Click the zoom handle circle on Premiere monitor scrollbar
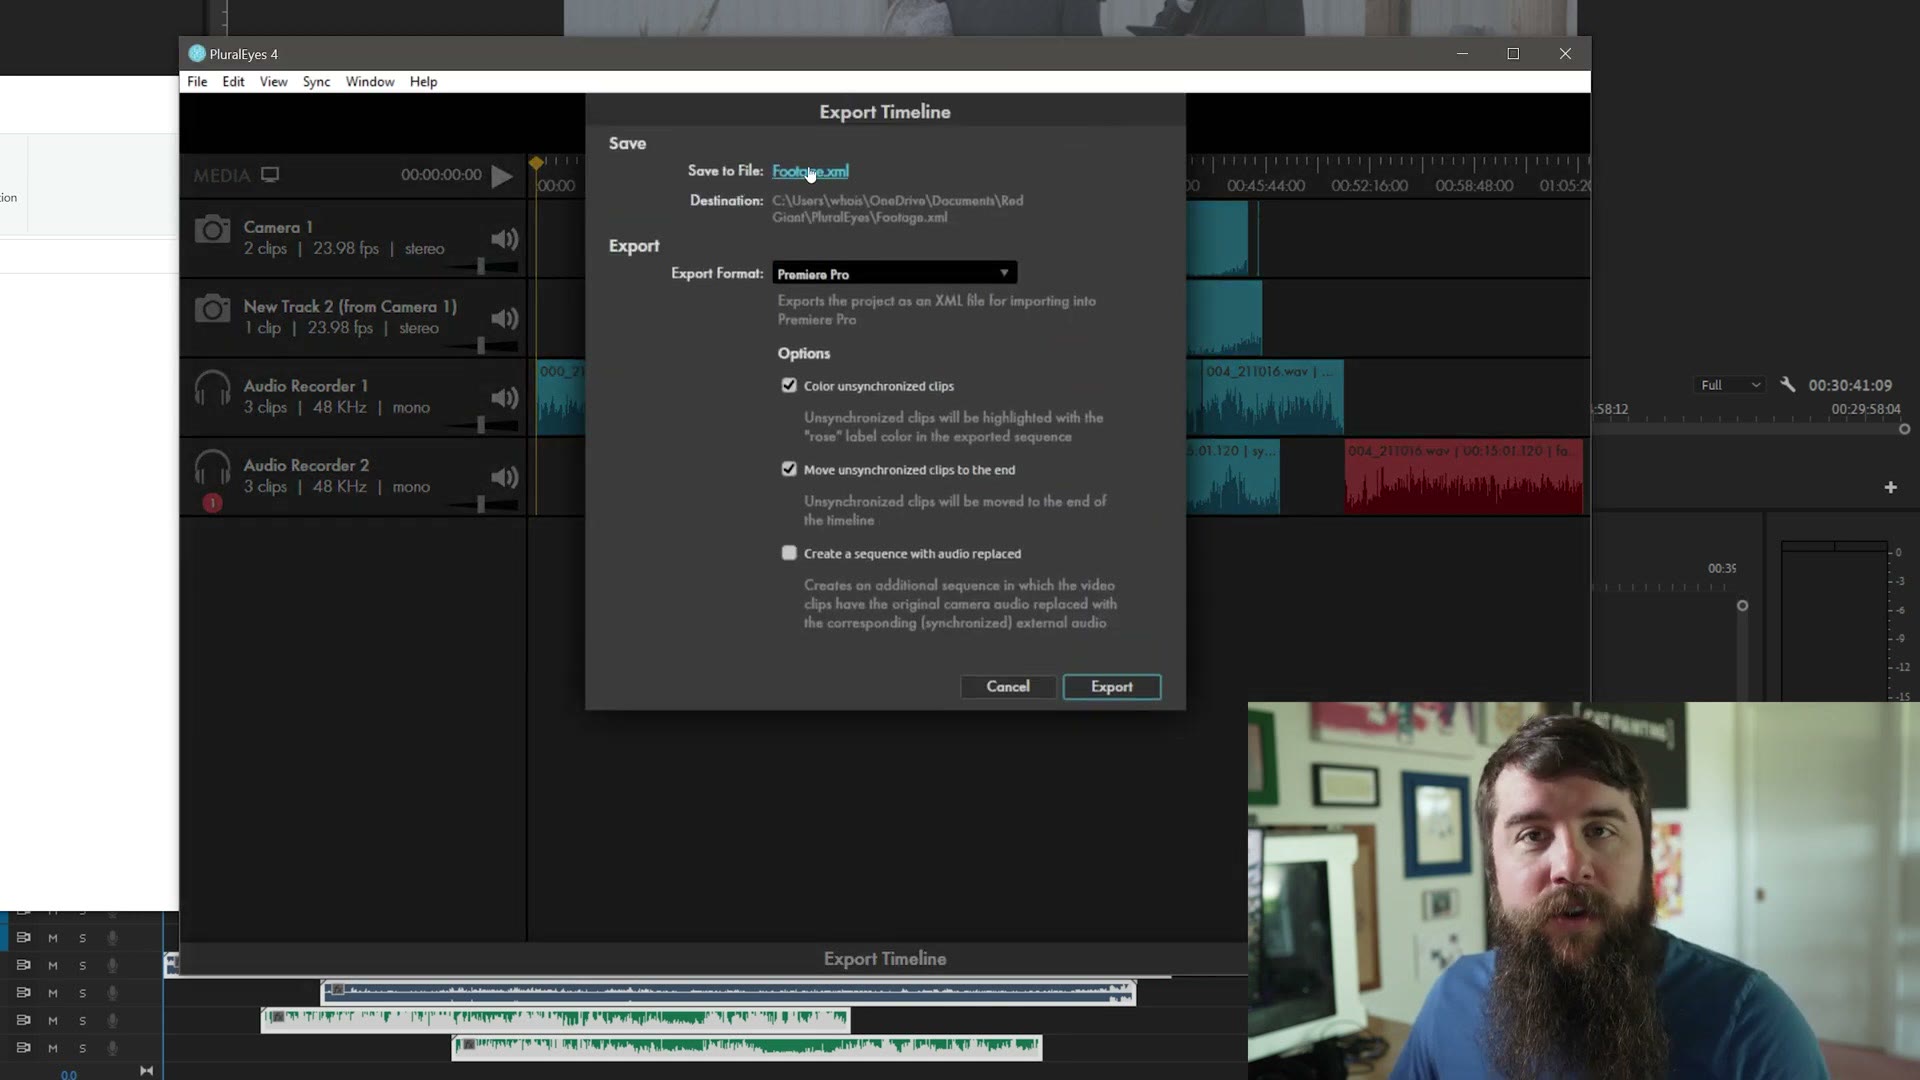1920x1080 pixels. tap(1904, 429)
